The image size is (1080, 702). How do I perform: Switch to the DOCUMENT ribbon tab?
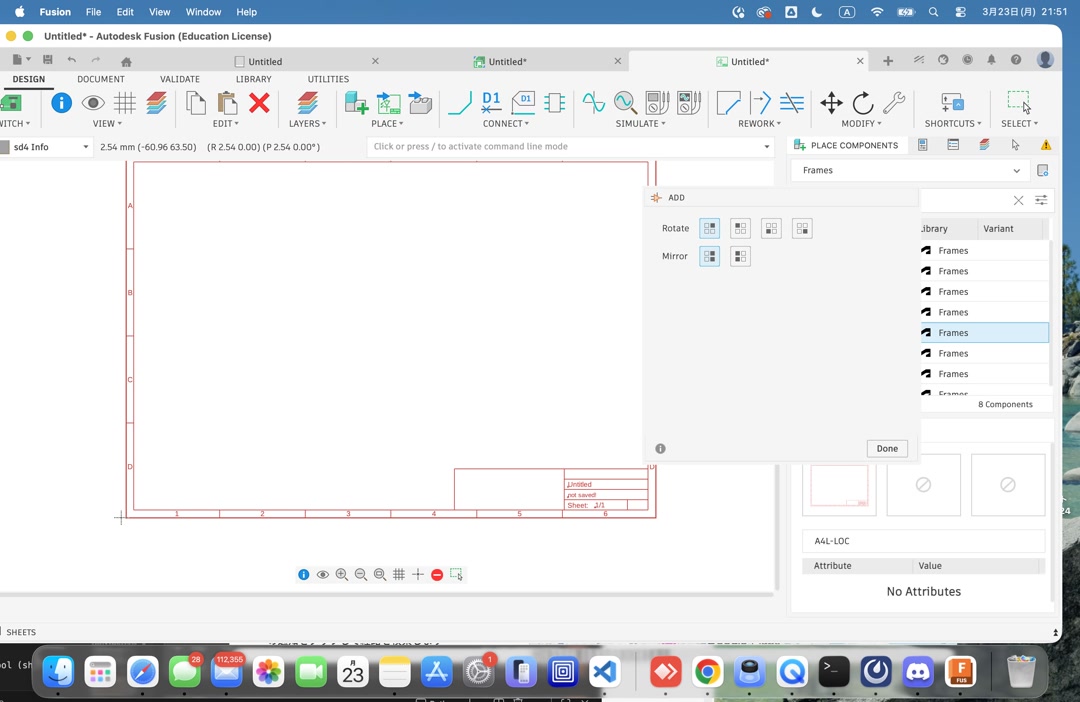[x=101, y=79]
